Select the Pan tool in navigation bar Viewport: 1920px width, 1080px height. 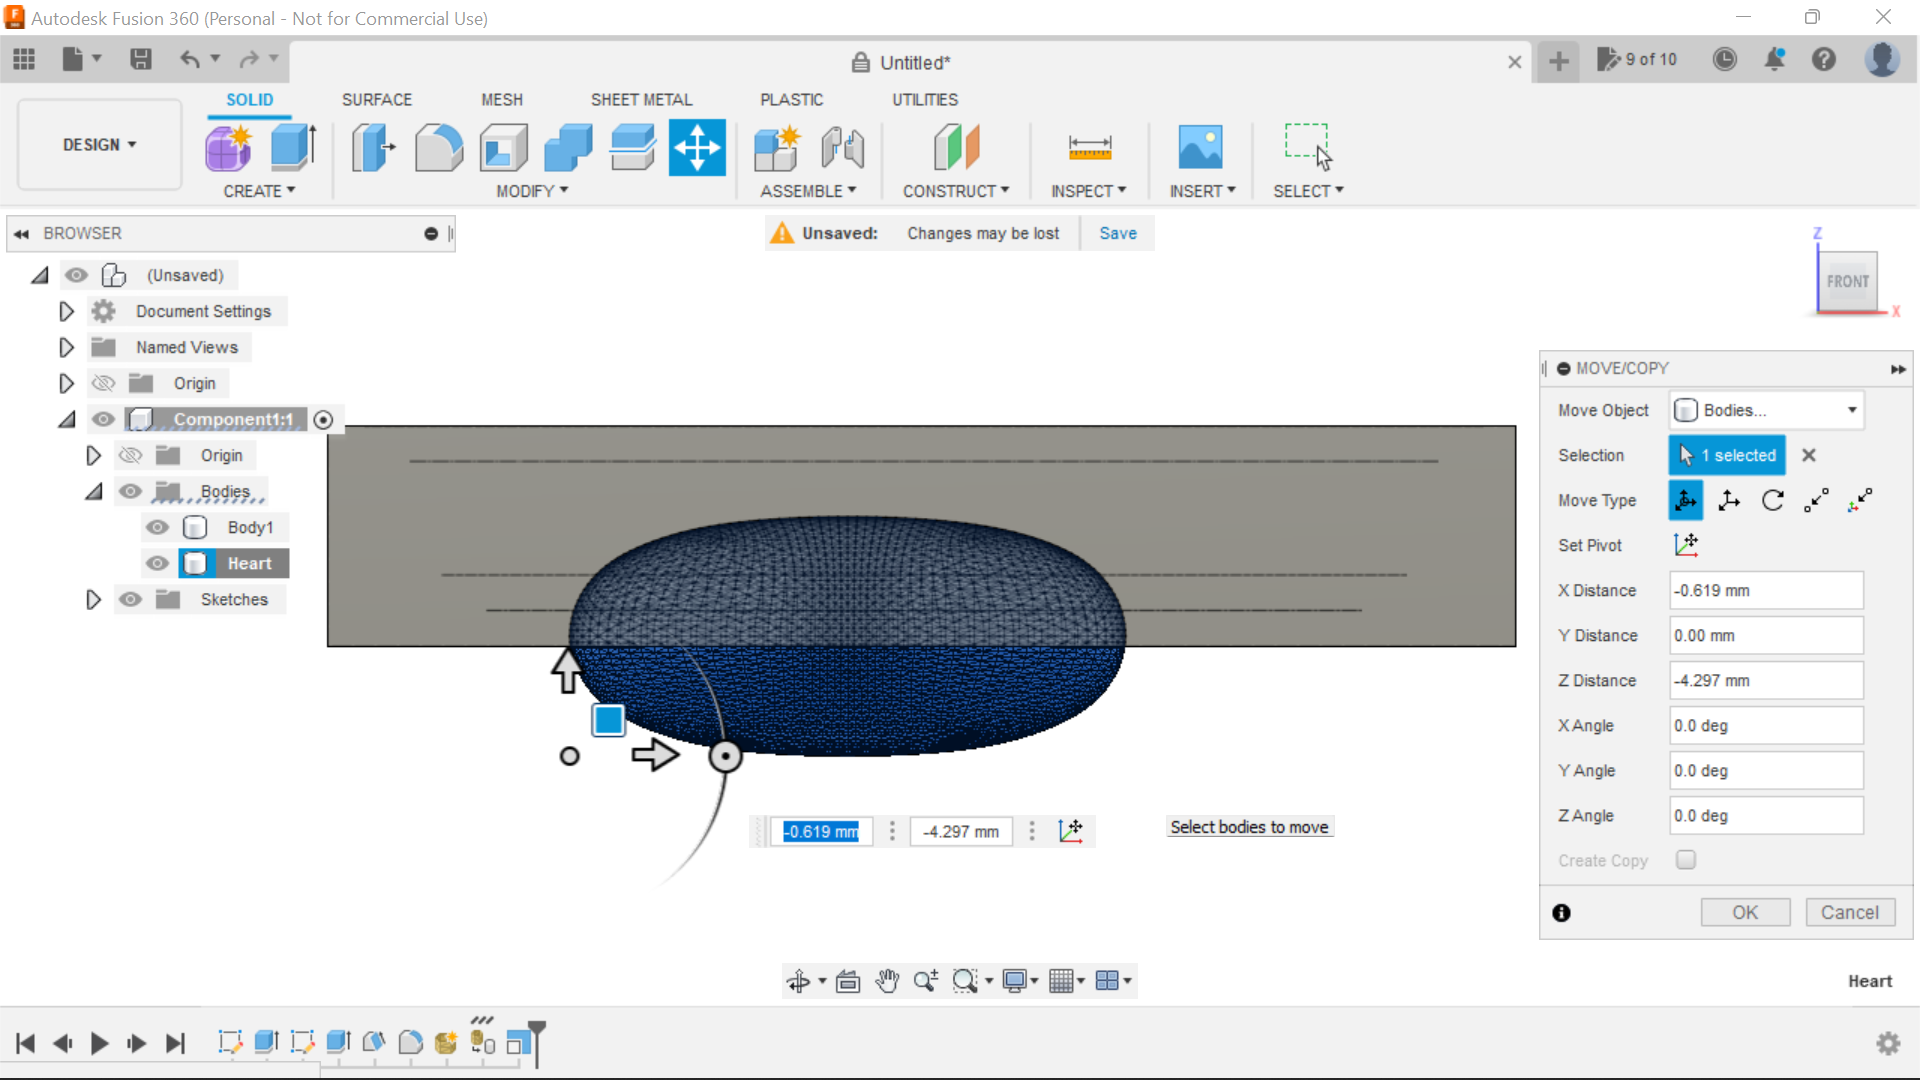pos(888,981)
